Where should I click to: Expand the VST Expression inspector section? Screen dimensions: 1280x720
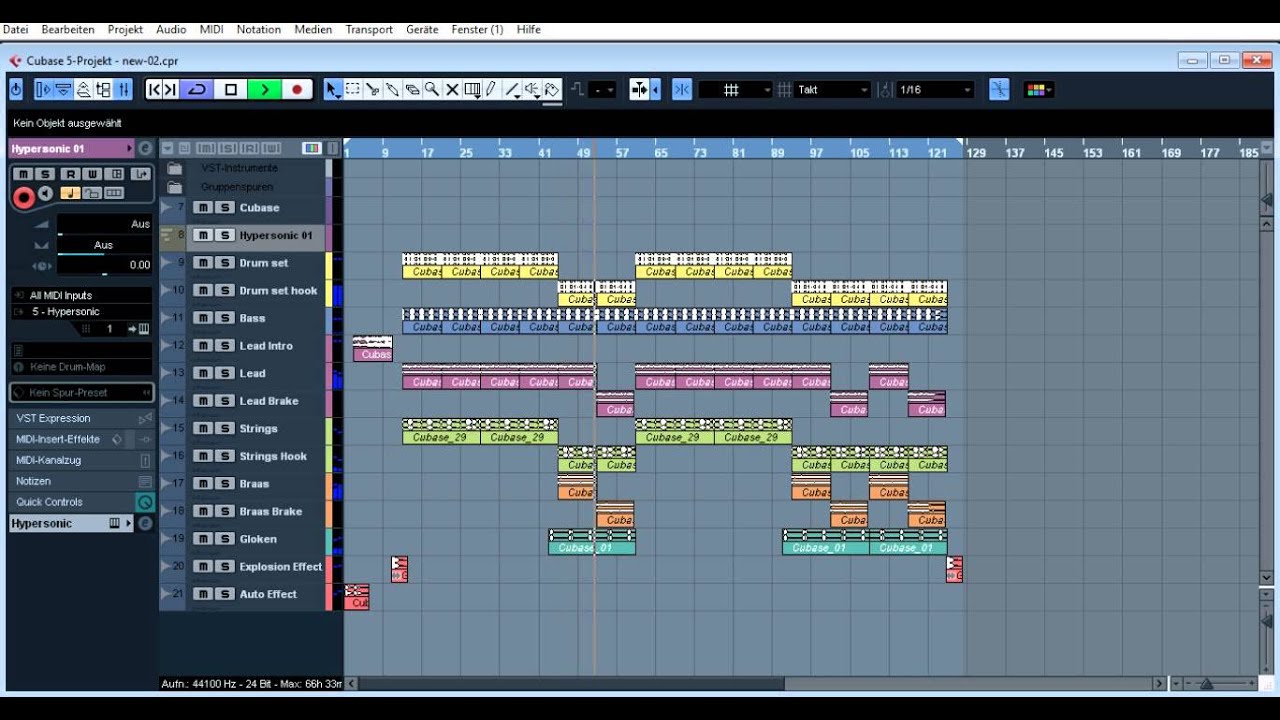pos(81,418)
